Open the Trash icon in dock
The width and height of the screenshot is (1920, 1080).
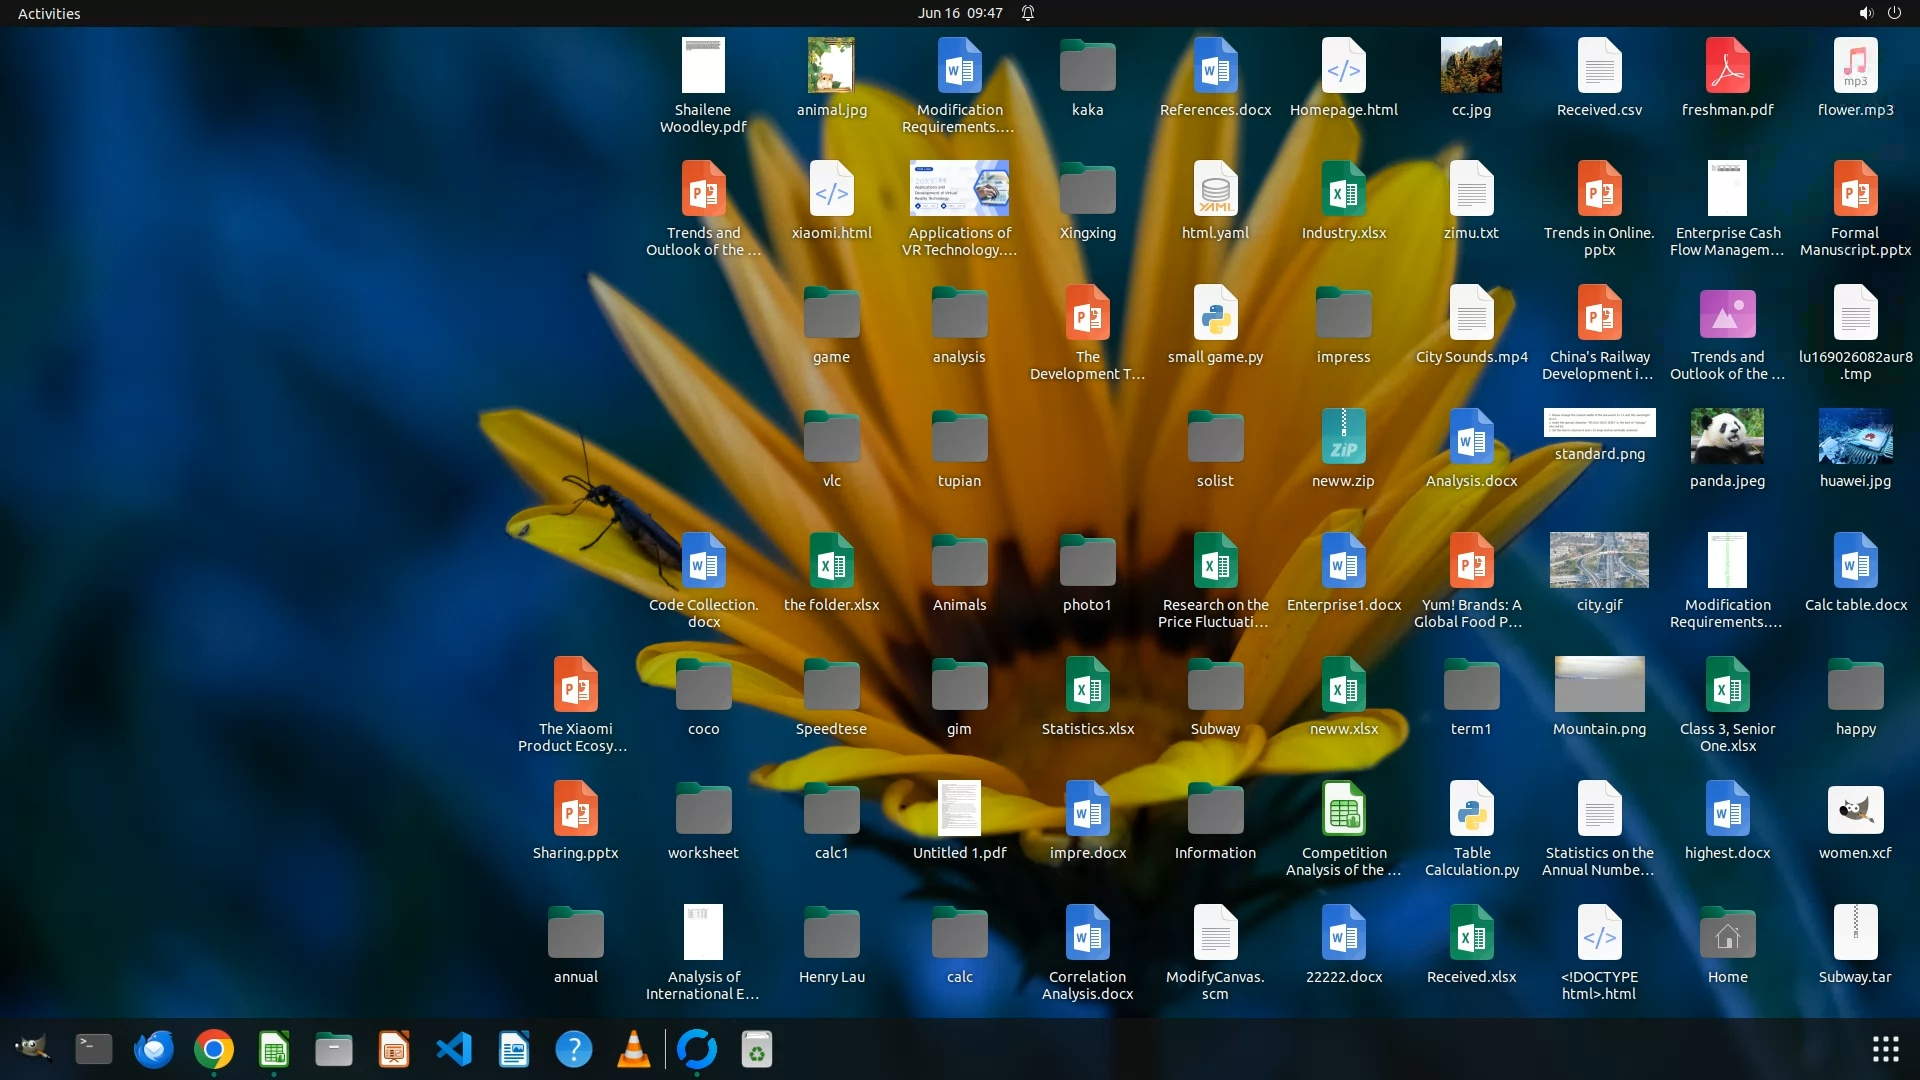coord(757,1049)
